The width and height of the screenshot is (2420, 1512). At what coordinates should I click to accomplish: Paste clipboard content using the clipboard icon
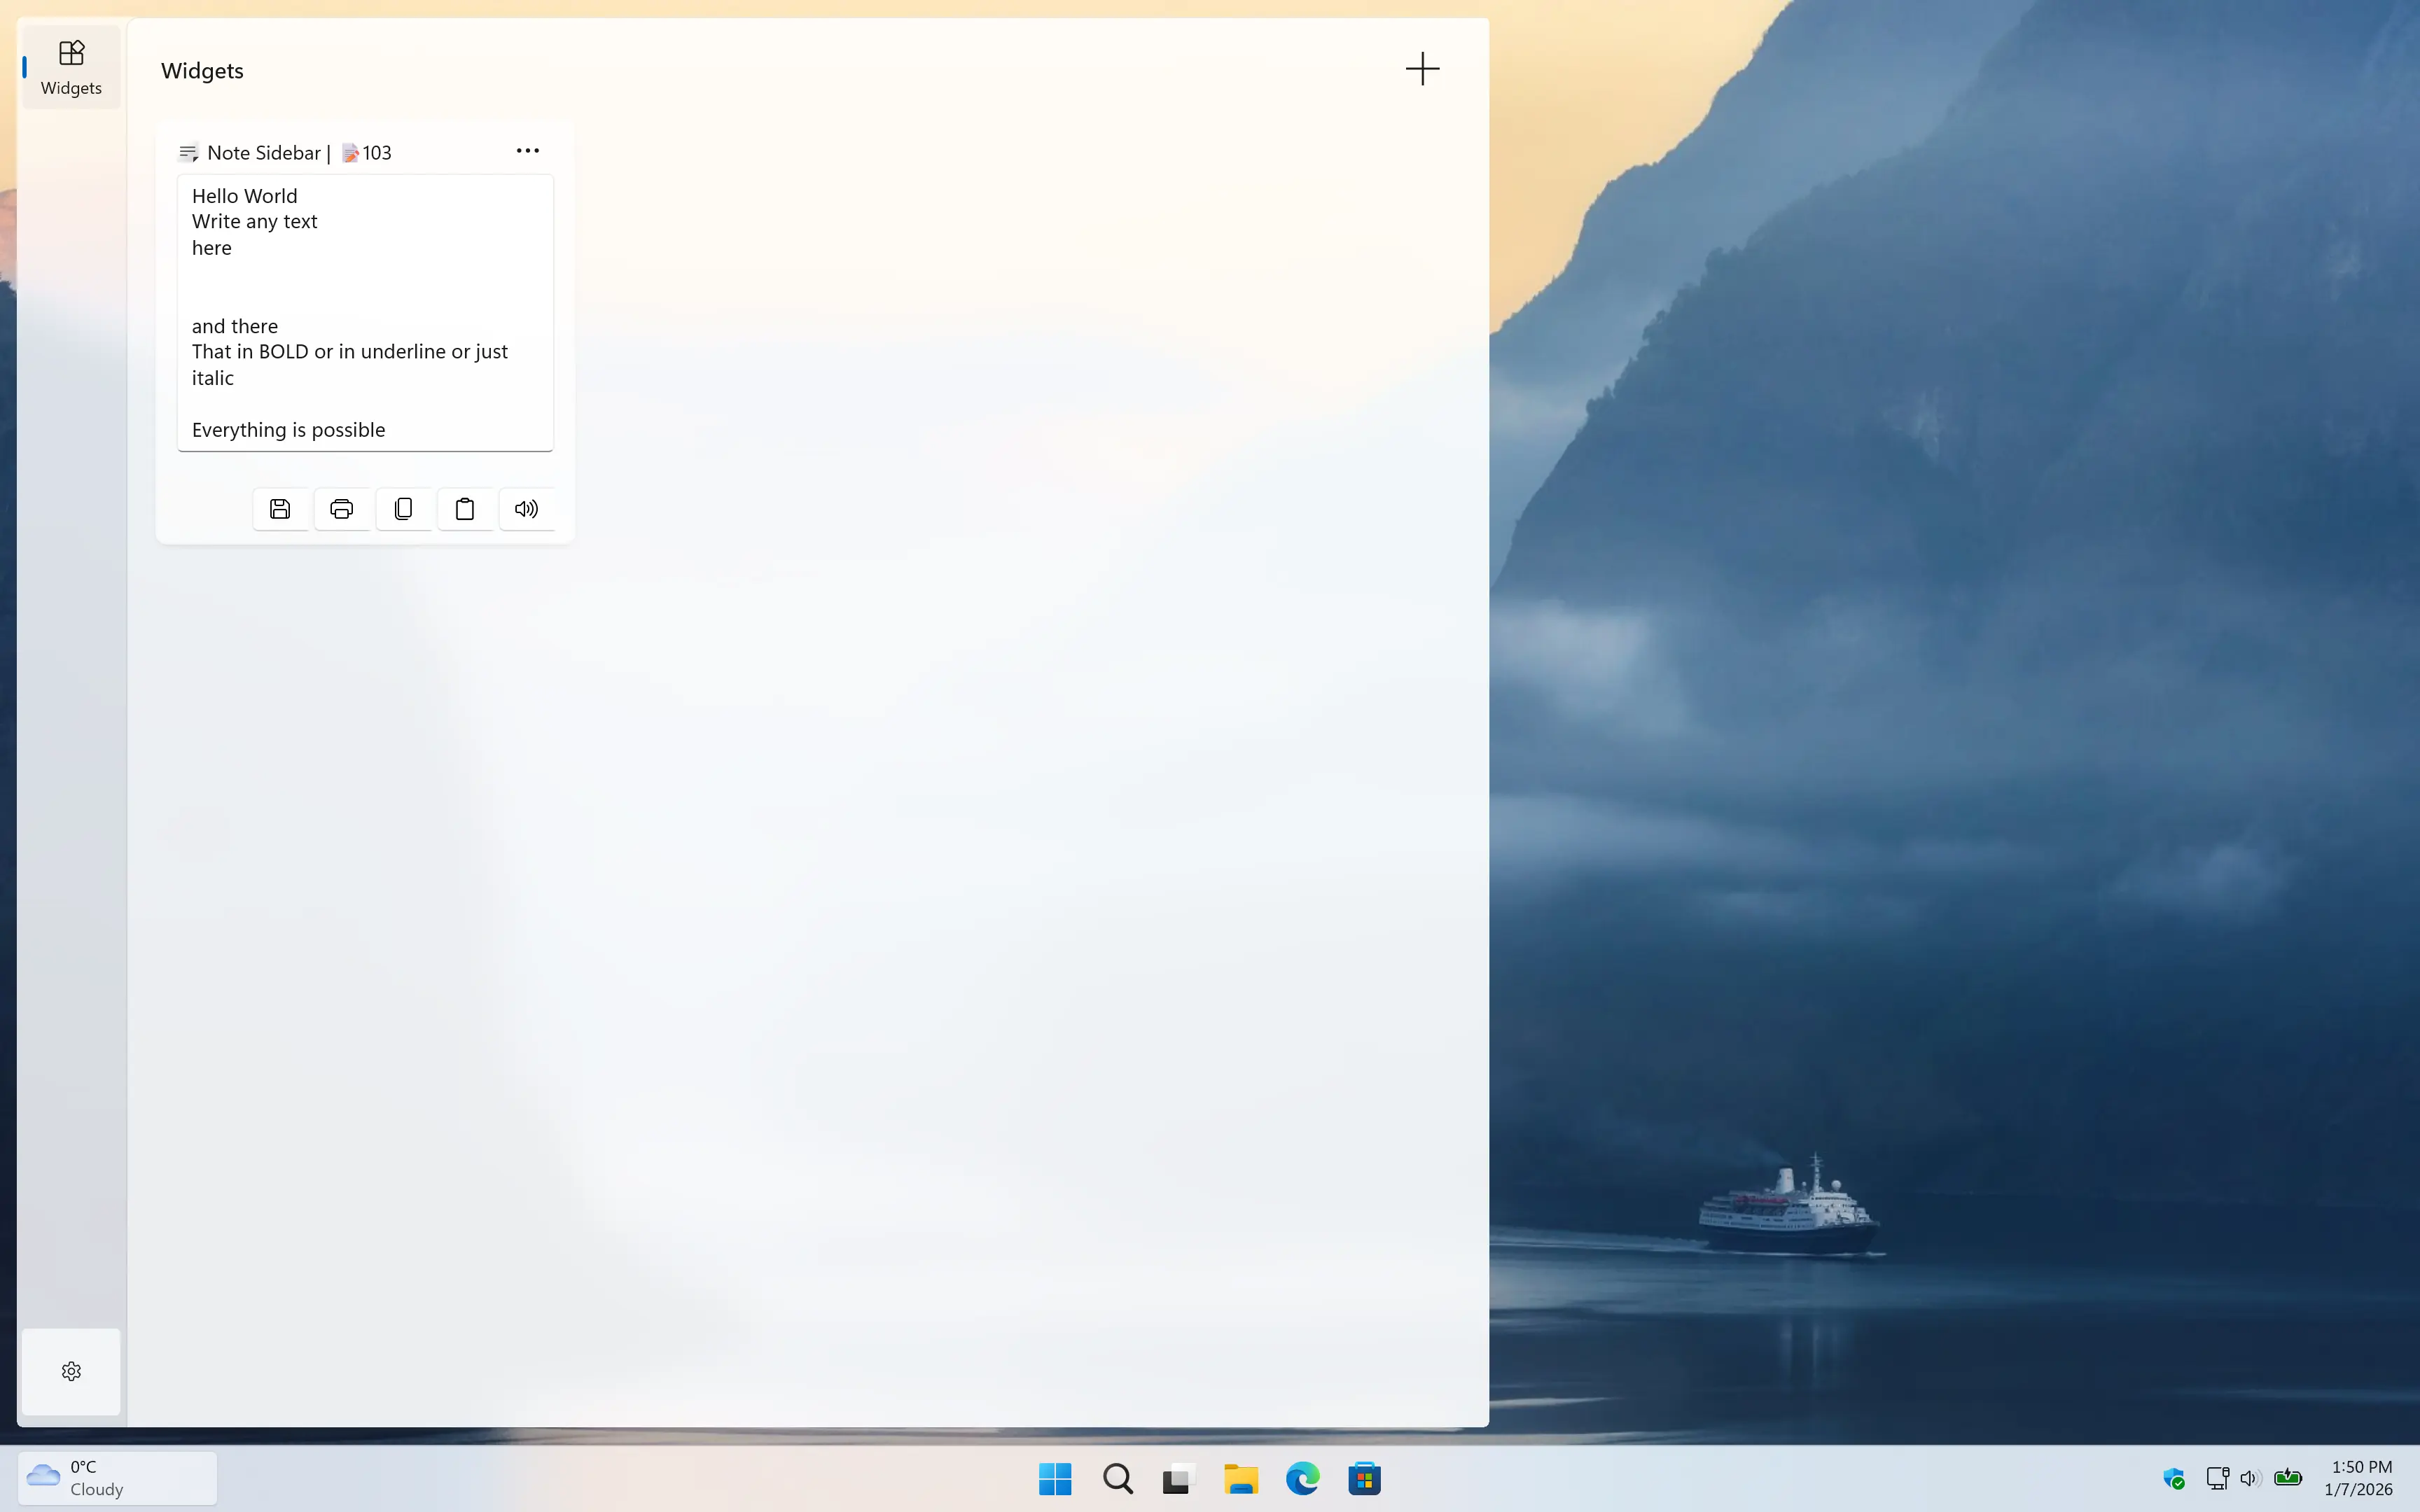tap(464, 509)
